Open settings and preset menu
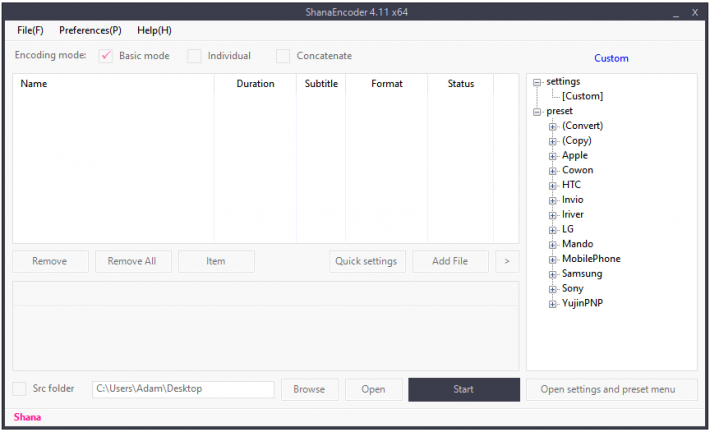This screenshot has height=432, width=710. point(612,389)
